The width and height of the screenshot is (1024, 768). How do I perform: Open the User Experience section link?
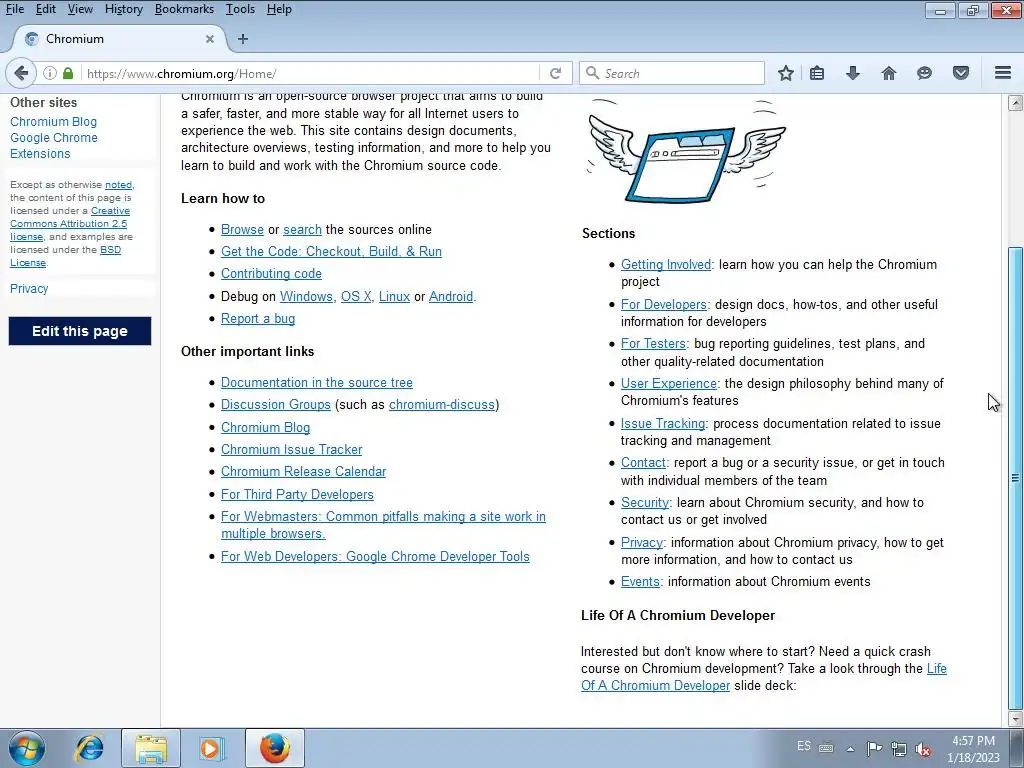coord(669,383)
